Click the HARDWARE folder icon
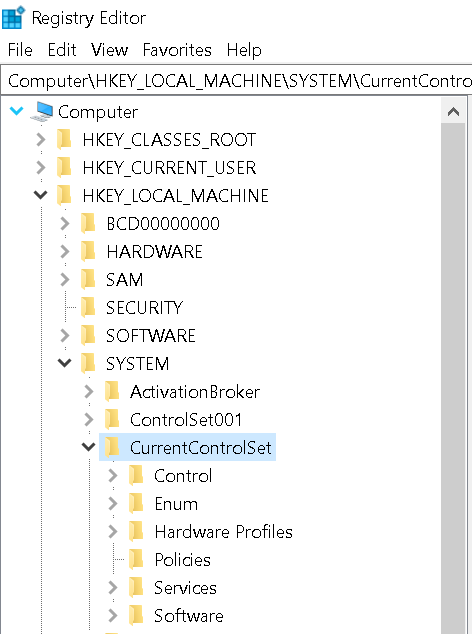Screen dimensions: 472x634 coord(88,251)
